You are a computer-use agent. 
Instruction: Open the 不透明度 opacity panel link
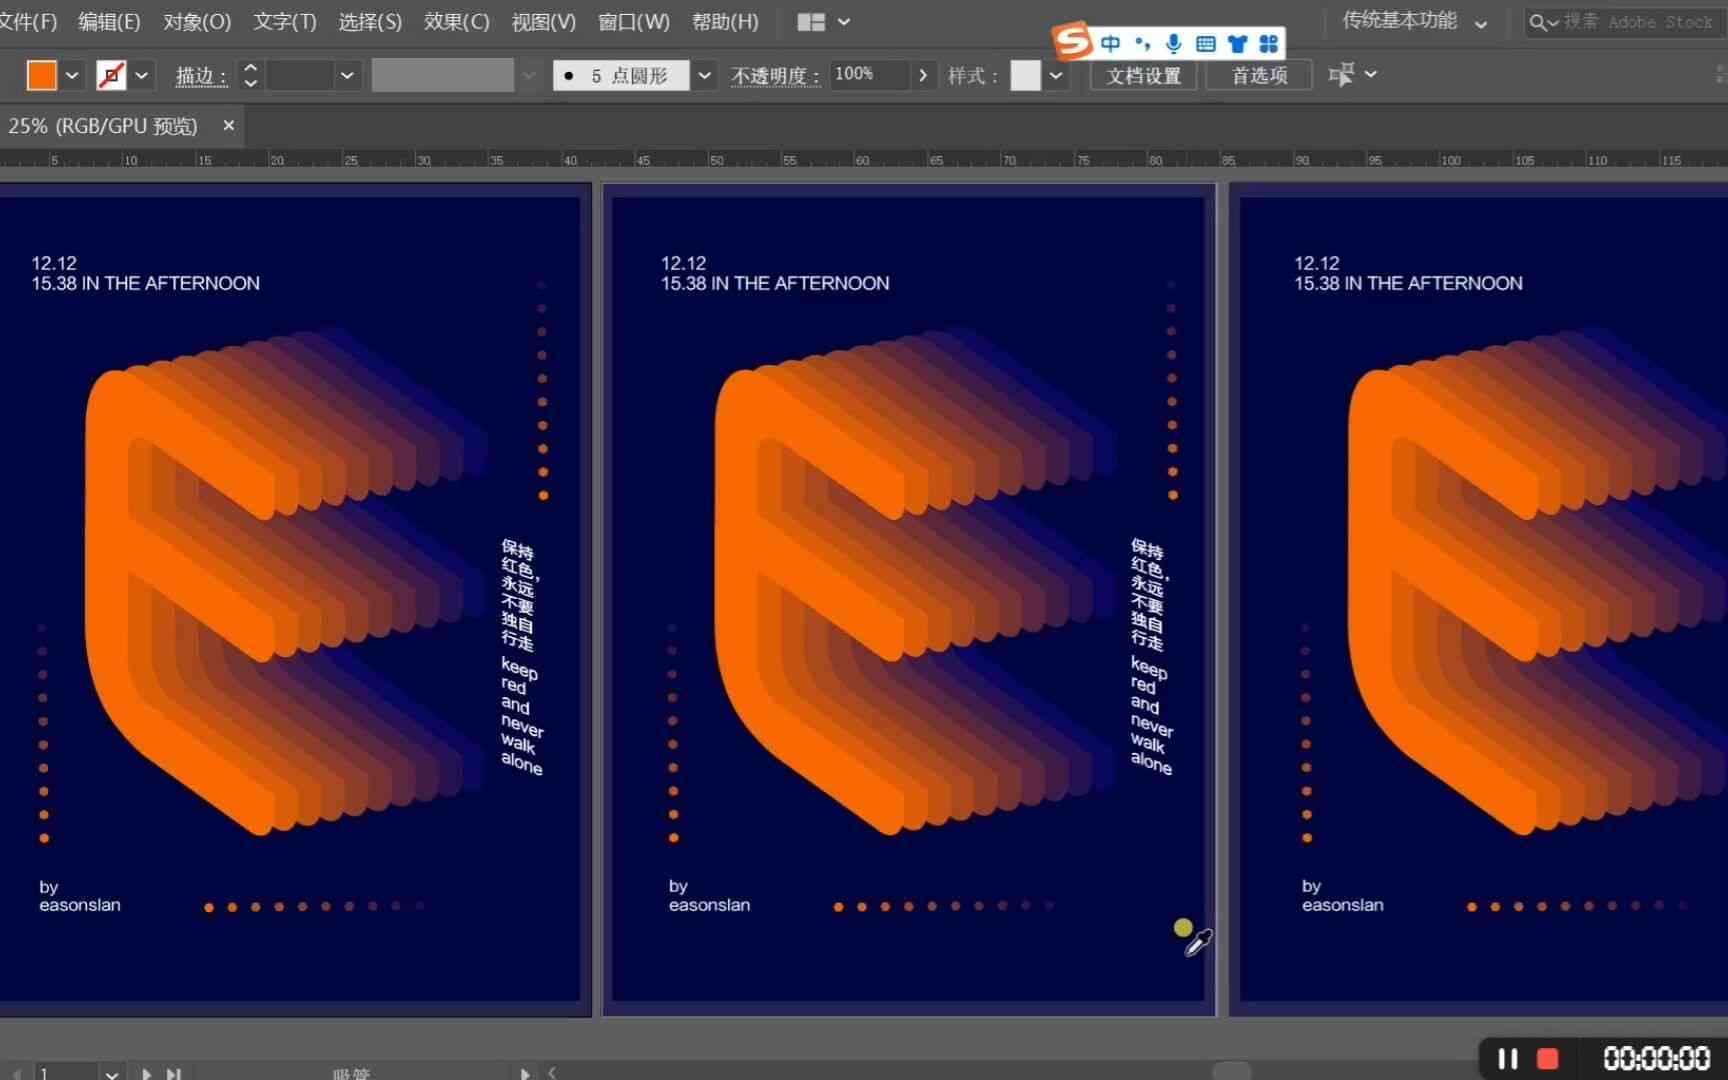pyautogui.click(x=775, y=76)
